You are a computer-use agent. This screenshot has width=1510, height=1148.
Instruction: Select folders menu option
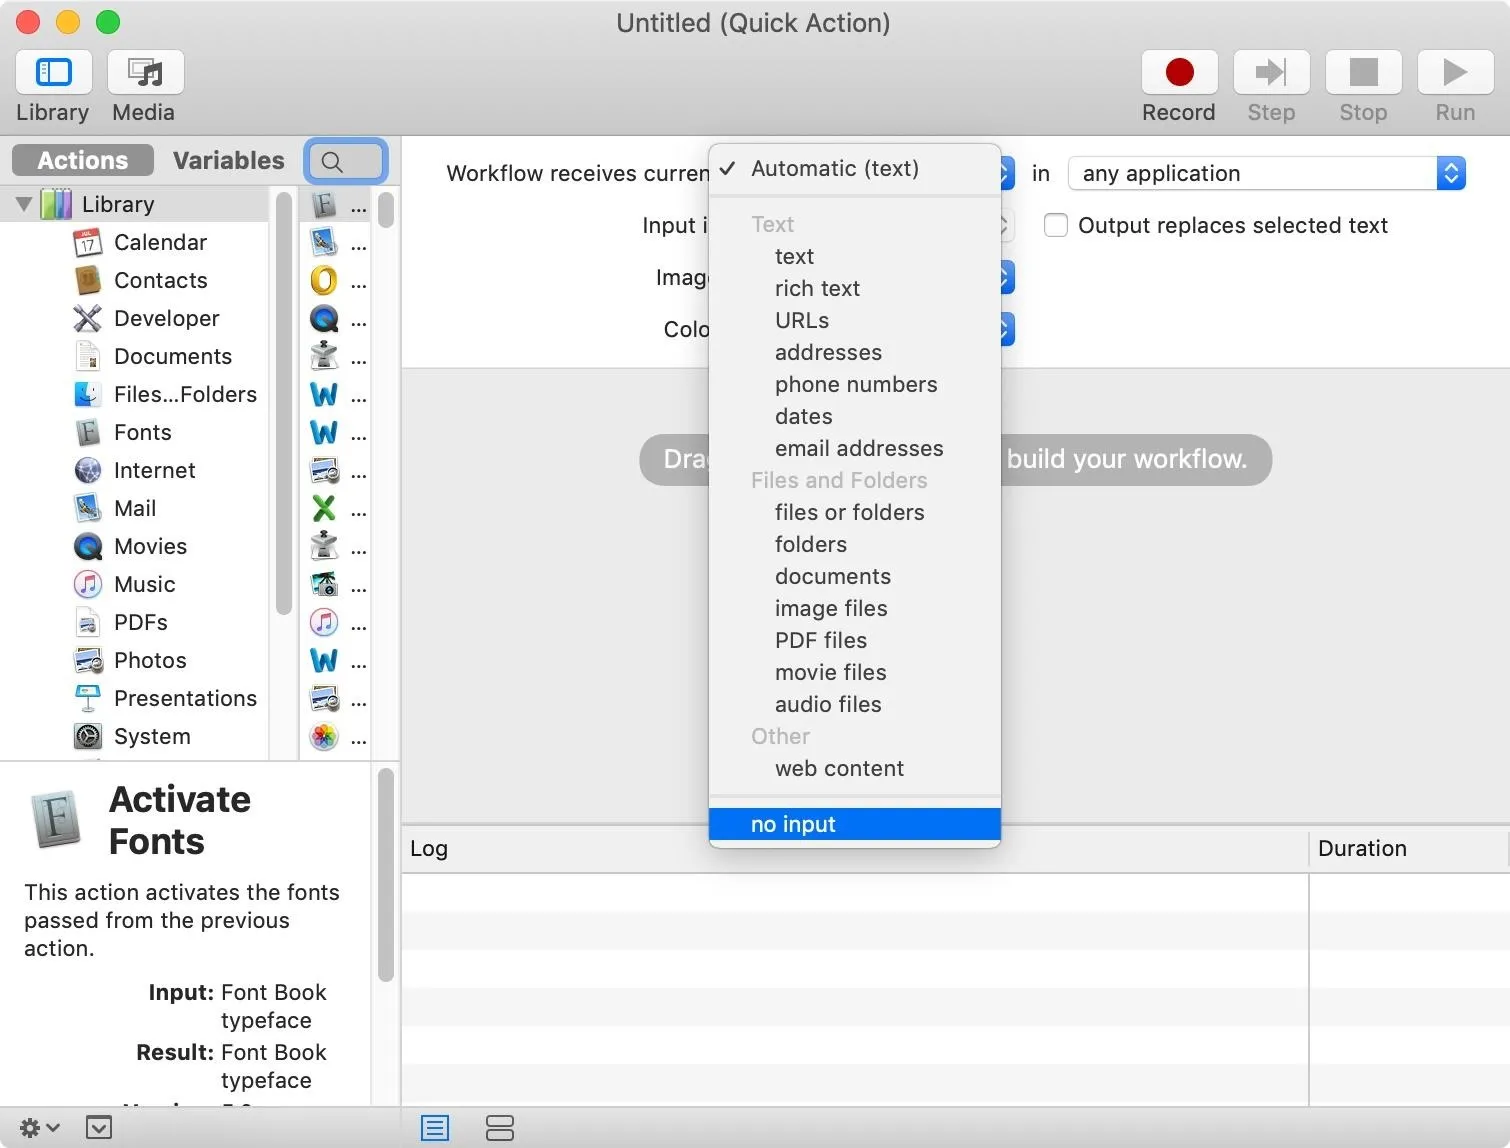[855, 544]
